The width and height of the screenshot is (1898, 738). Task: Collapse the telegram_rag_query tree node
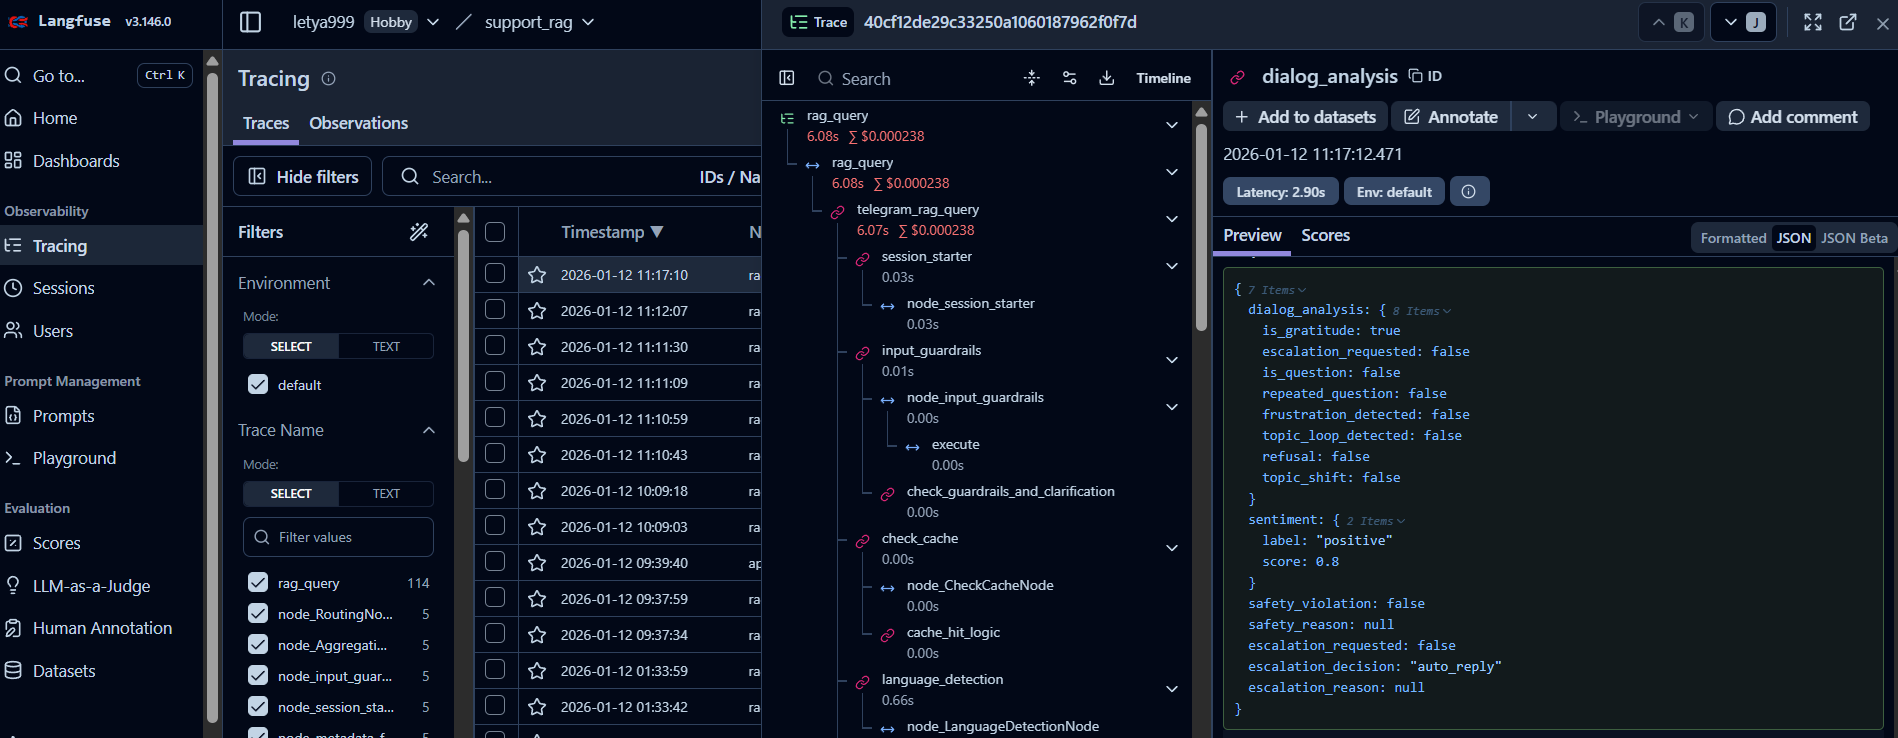click(1172, 219)
